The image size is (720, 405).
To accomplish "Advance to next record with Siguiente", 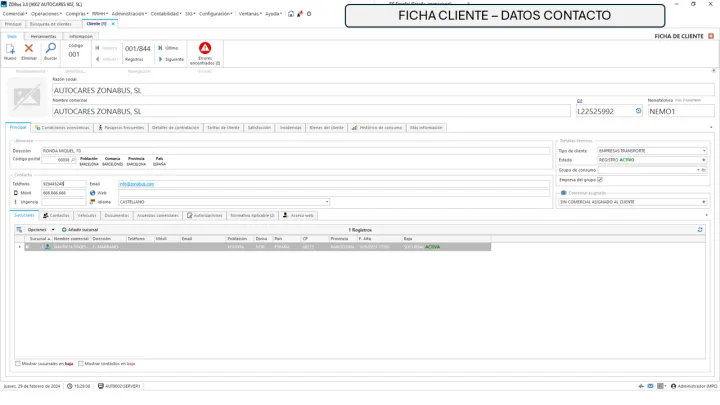I will (x=170, y=59).
